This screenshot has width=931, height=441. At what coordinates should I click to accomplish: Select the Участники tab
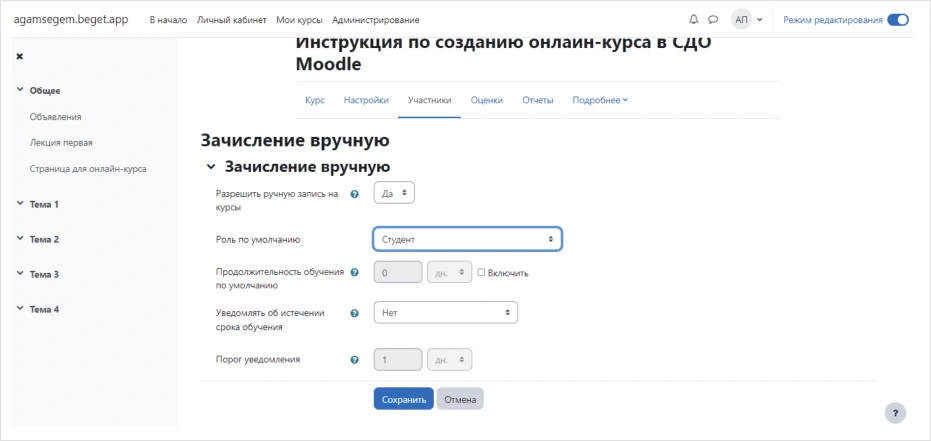(x=430, y=100)
